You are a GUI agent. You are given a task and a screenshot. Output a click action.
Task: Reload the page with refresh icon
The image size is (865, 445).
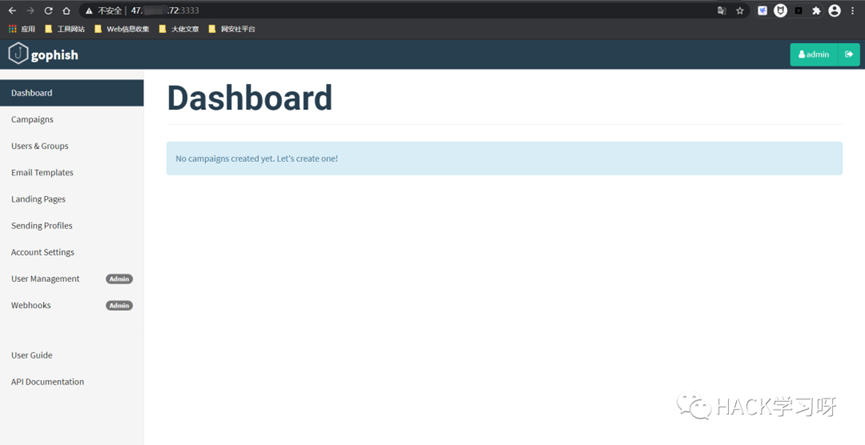click(x=49, y=10)
